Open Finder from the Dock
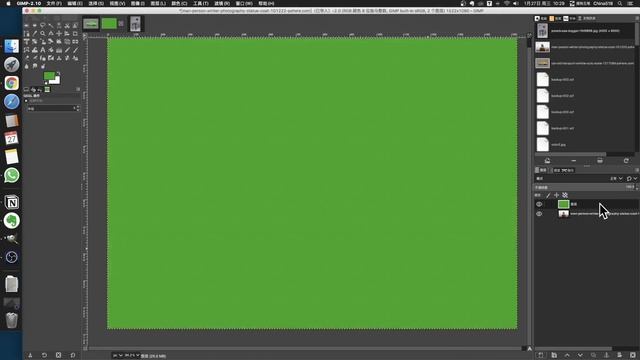The width and height of the screenshot is (640, 360). pyautogui.click(x=11, y=46)
